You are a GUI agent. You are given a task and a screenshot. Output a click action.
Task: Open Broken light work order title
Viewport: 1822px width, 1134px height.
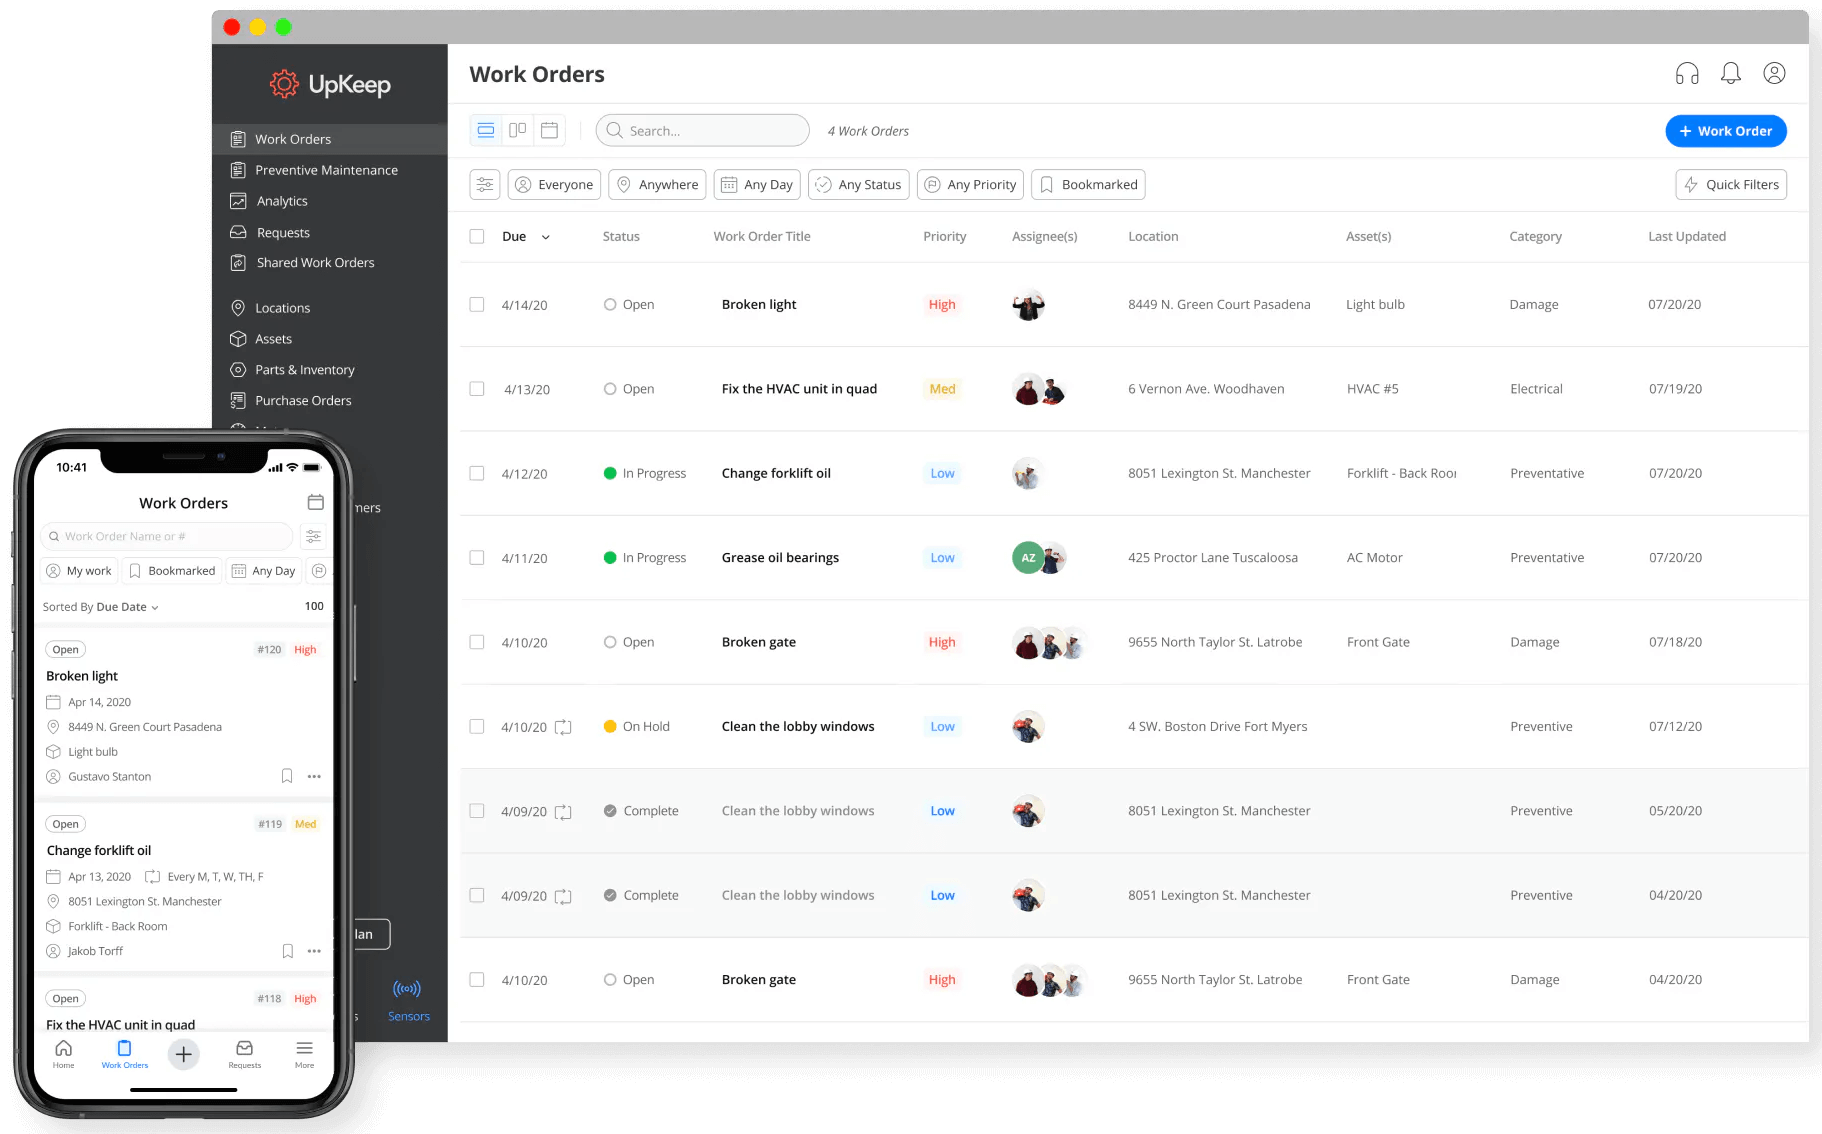(759, 304)
